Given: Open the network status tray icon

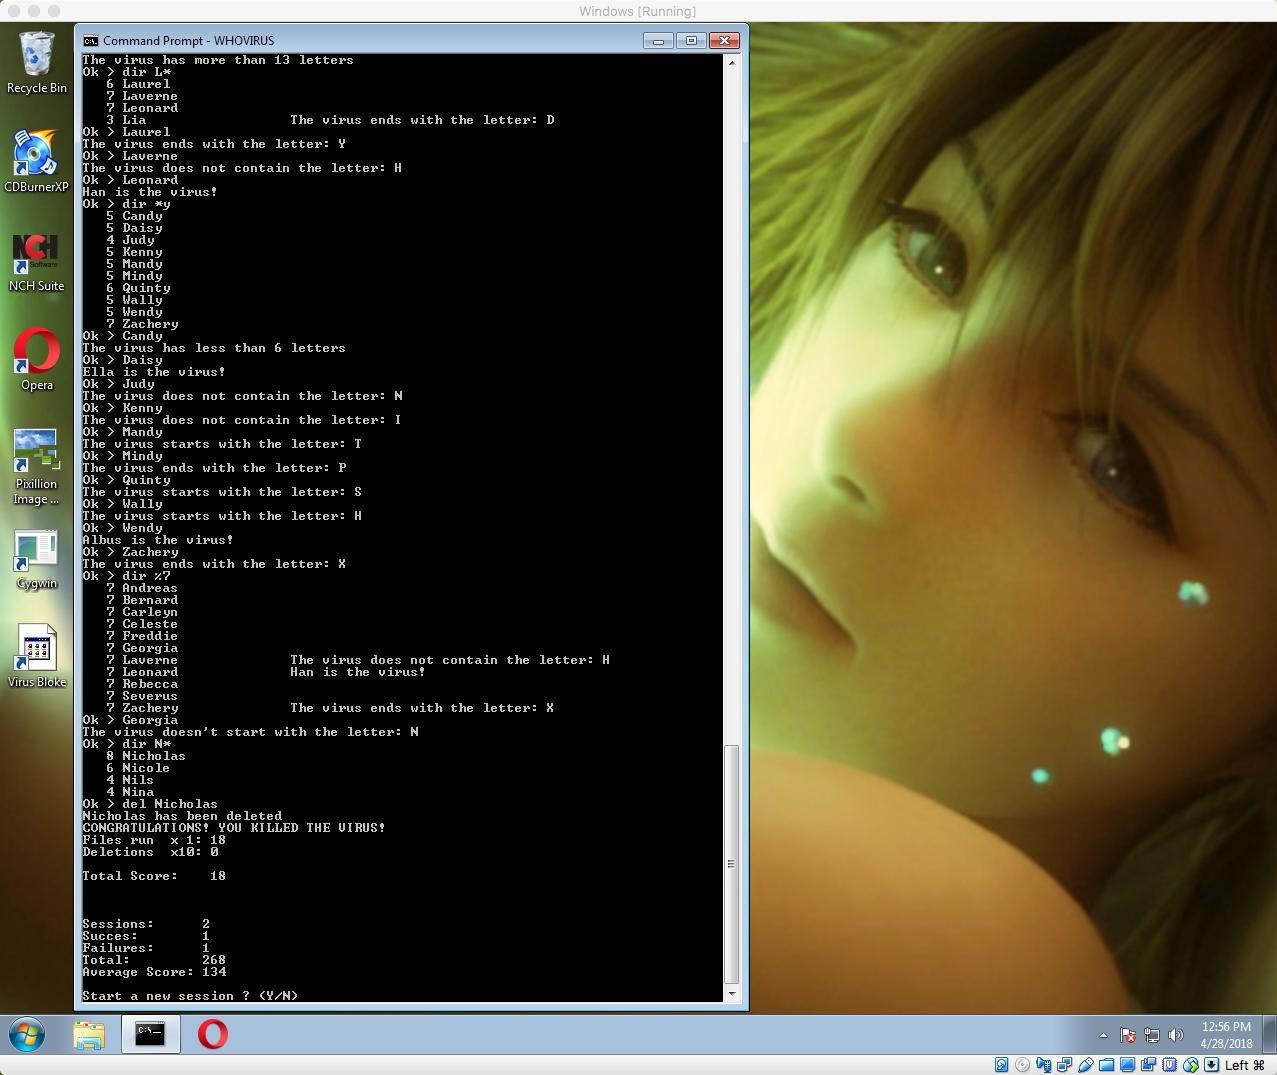Looking at the screenshot, I should pyautogui.click(x=1151, y=1035).
